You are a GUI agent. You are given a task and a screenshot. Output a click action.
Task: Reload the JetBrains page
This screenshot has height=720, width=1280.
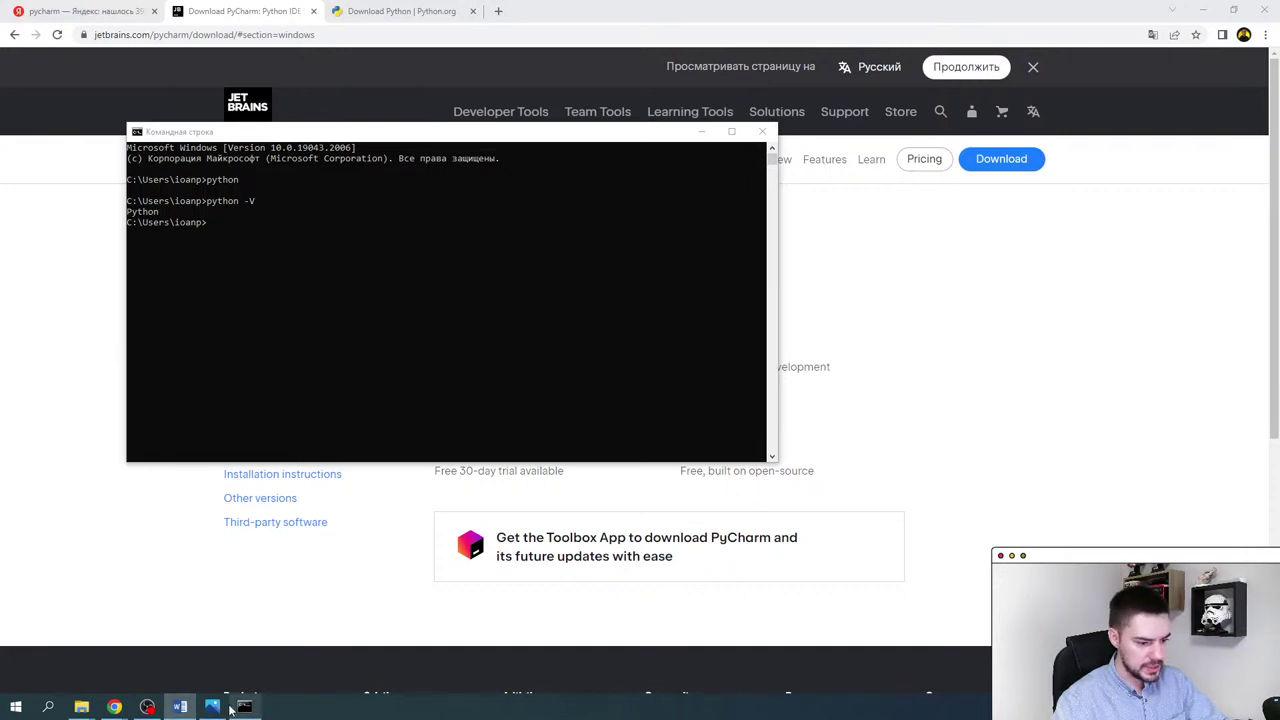[x=57, y=35]
